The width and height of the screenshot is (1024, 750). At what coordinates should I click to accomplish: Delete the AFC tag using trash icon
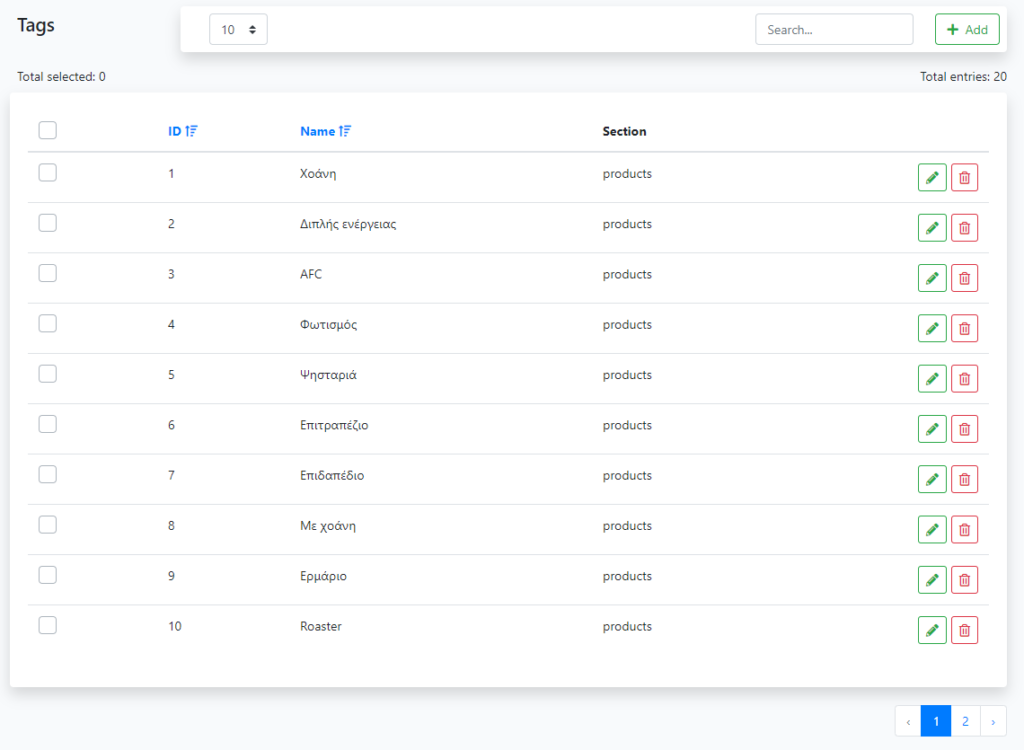[x=964, y=278]
